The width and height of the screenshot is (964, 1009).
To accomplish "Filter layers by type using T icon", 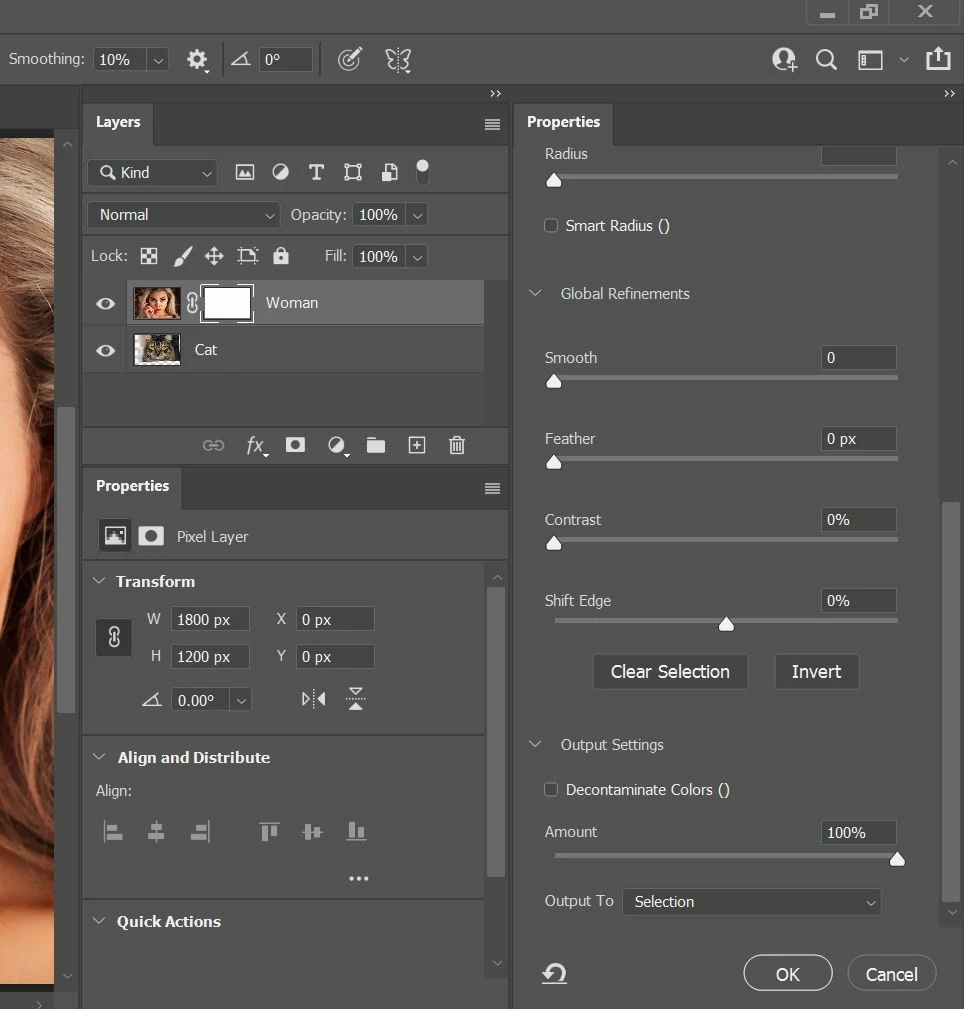I will coord(316,172).
